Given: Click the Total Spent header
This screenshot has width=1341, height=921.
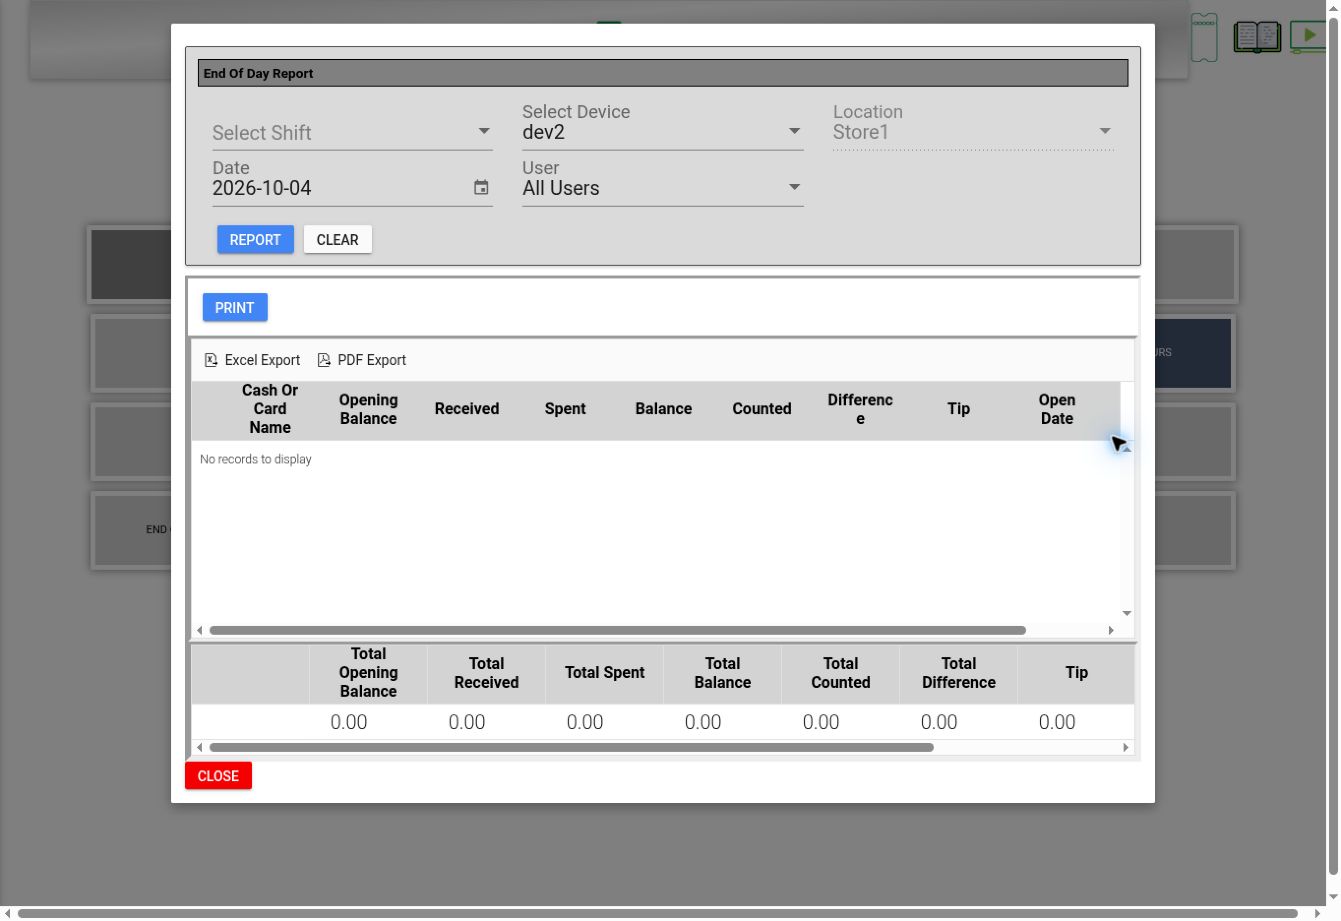Looking at the screenshot, I should pos(604,673).
